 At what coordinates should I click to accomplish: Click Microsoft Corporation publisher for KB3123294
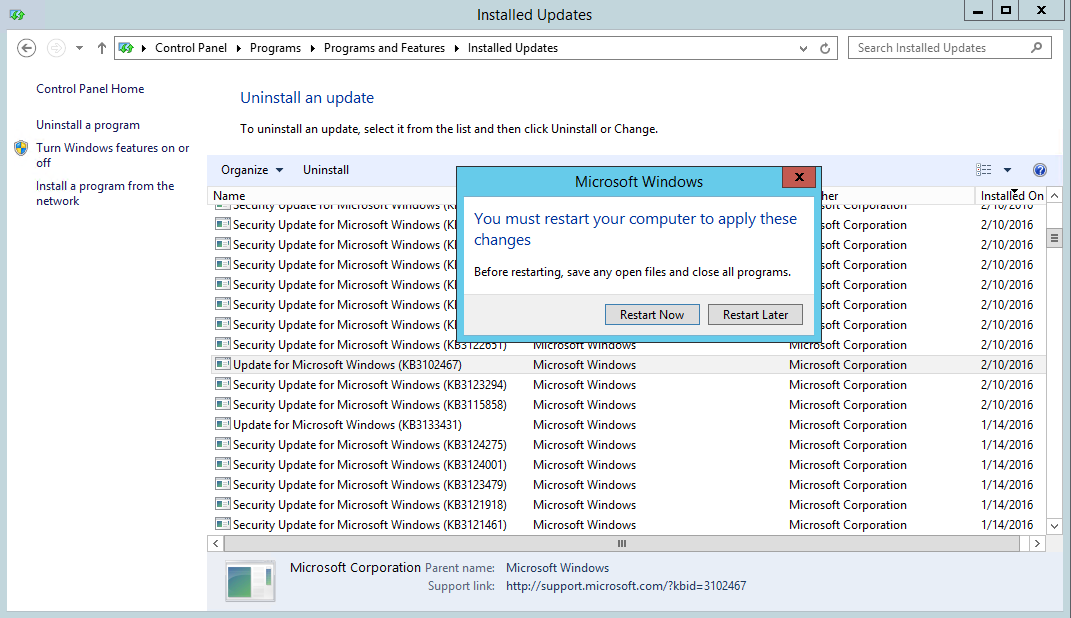pos(848,384)
